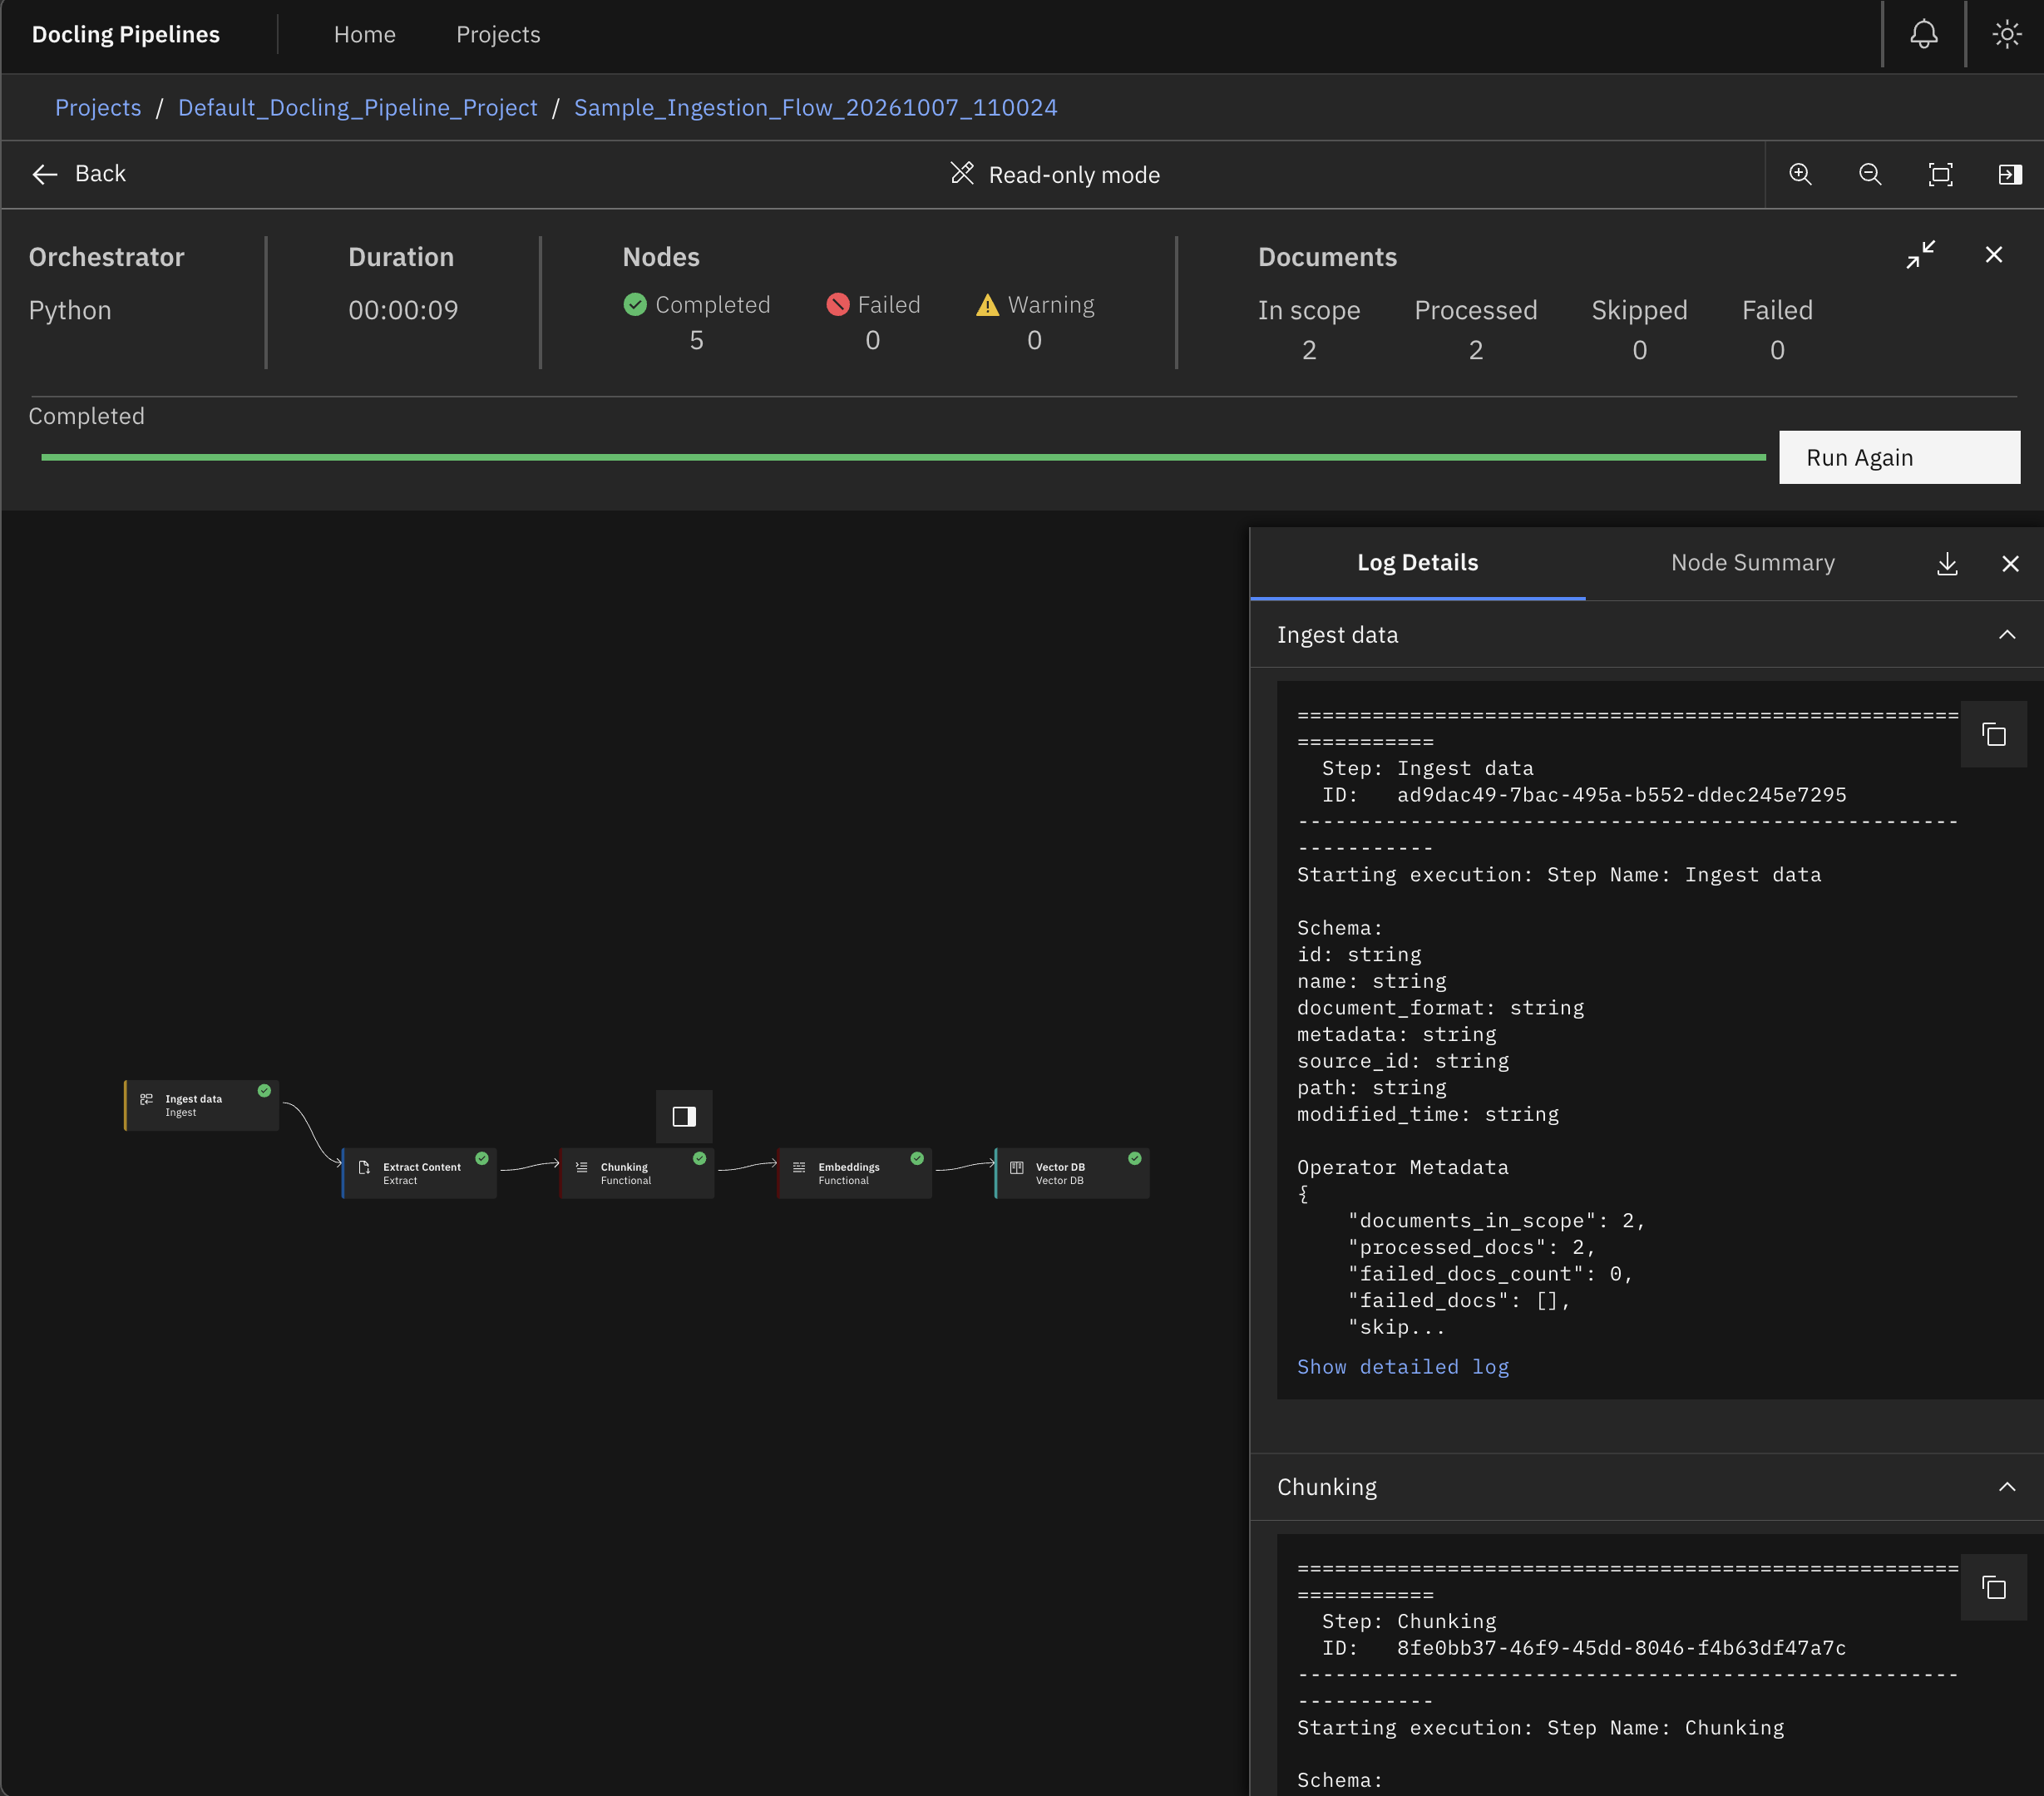
Task: Click Run Again button
Action: tap(1899, 457)
